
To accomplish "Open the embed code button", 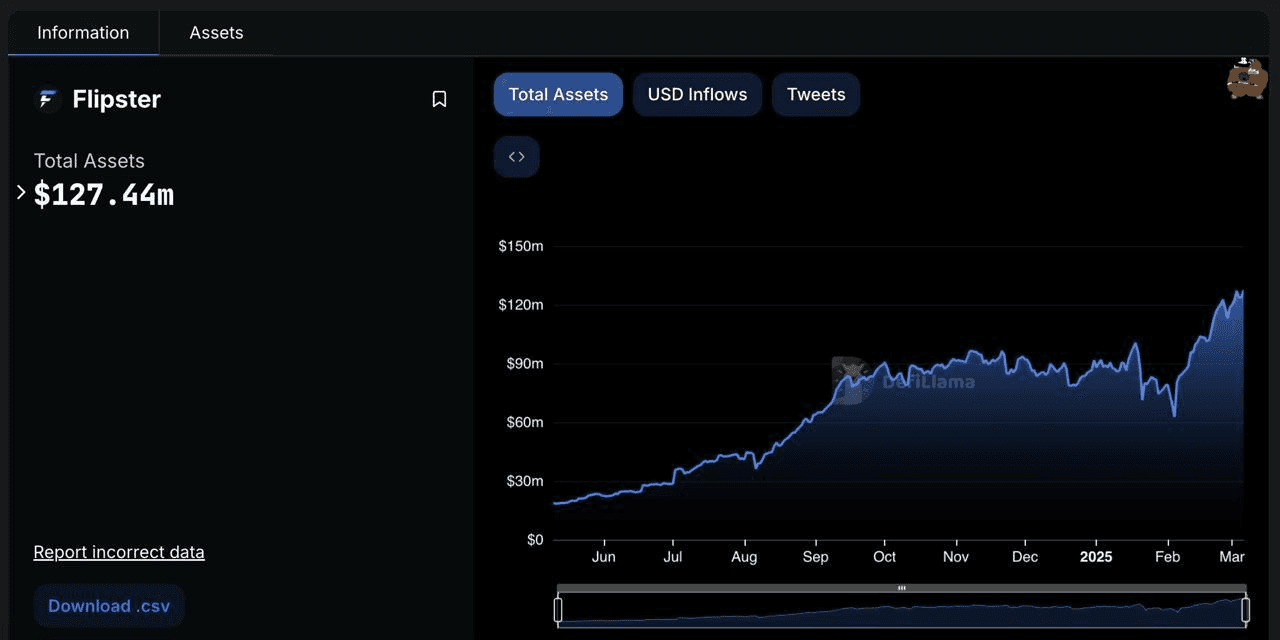I will tap(517, 157).
